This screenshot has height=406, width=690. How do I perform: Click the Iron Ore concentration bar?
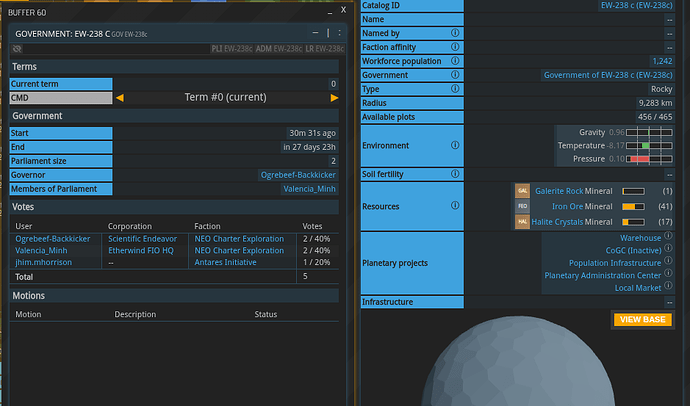tap(633, 206)
